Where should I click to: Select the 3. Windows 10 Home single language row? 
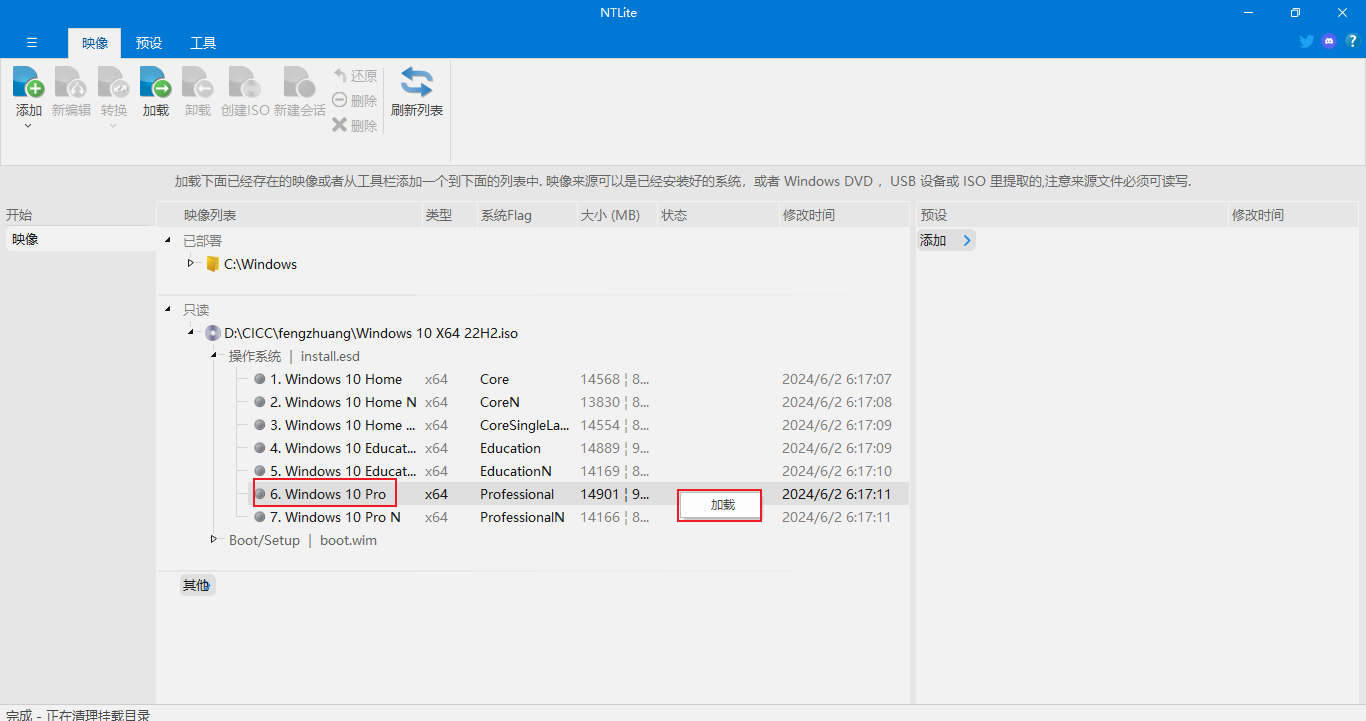(578, 425)
